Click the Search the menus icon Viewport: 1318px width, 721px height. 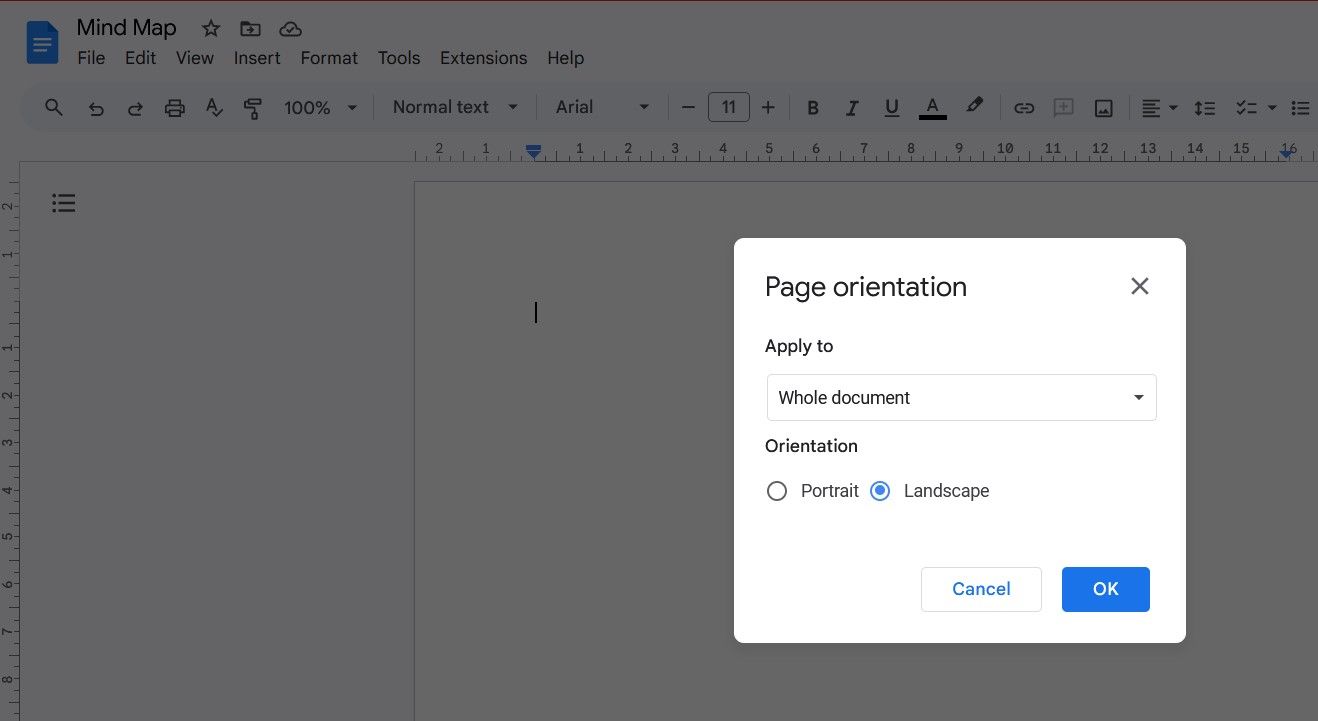coord(54,107)
